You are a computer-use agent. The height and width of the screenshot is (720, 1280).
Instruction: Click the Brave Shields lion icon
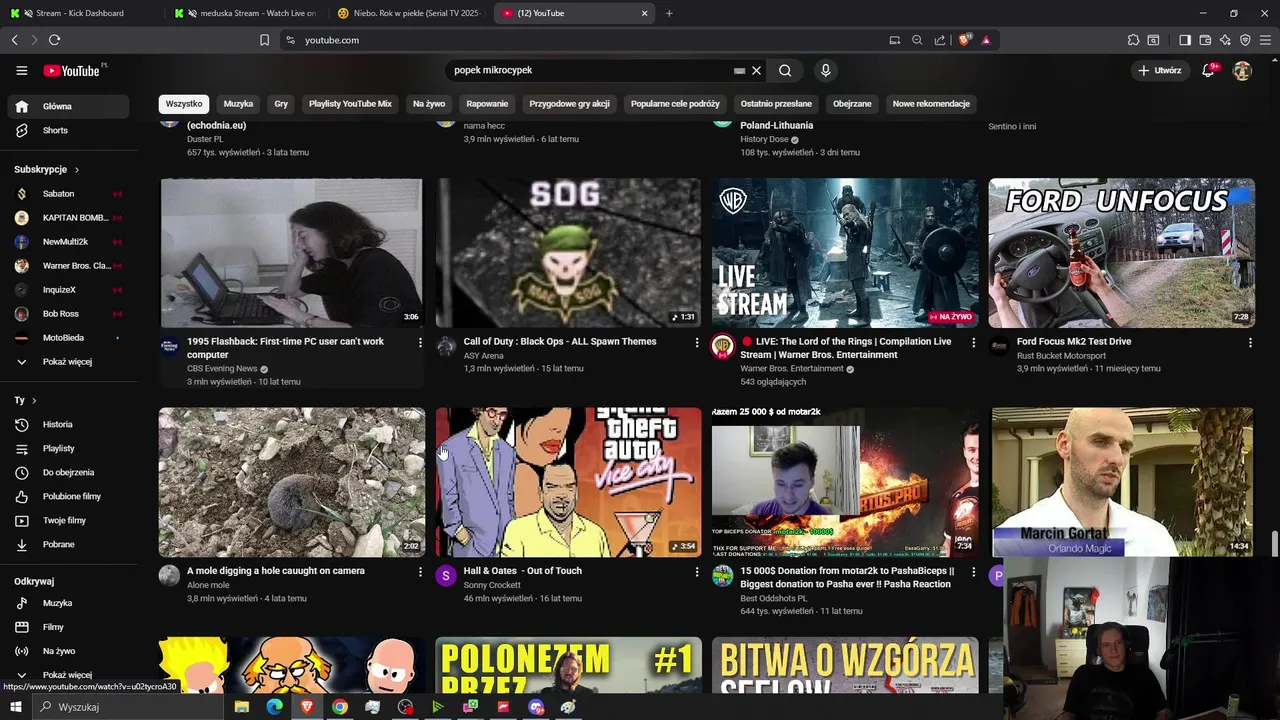tap(964, 40)
